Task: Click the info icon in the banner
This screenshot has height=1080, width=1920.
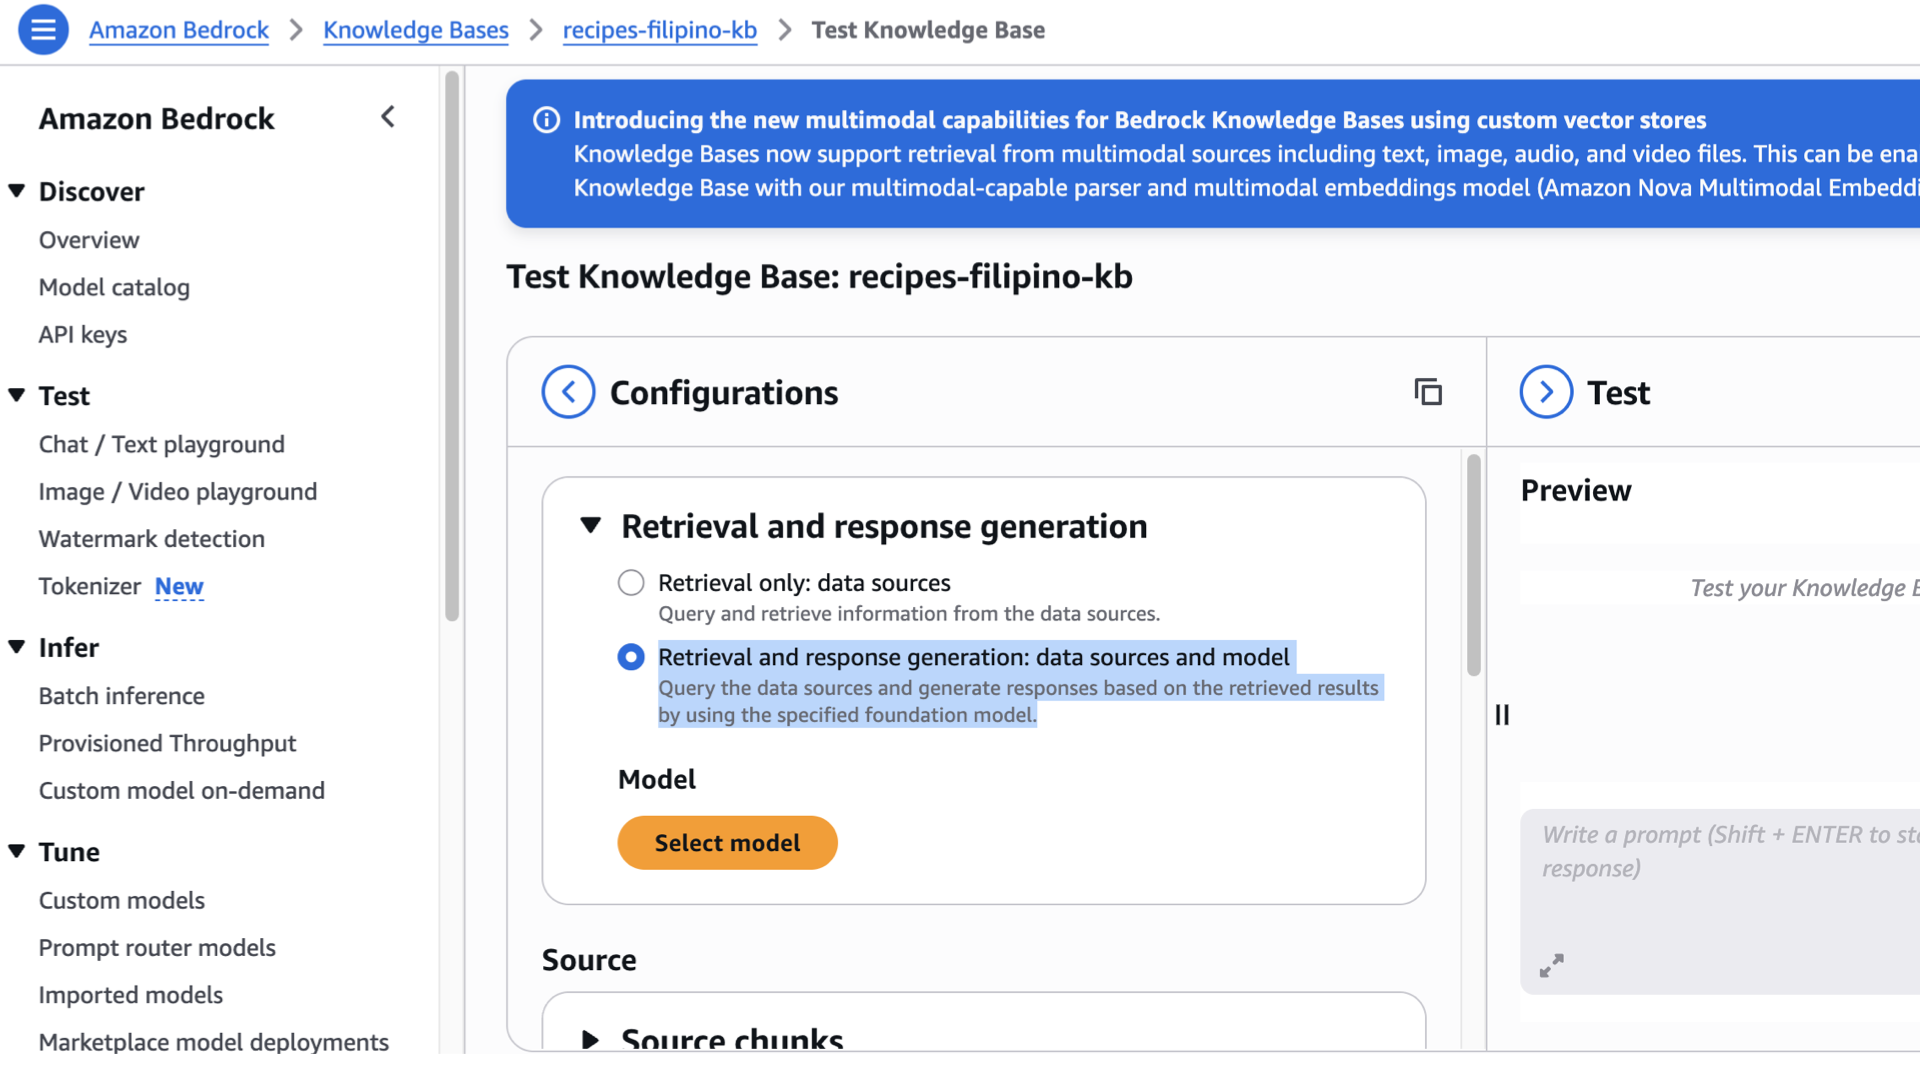Action: 546,120
